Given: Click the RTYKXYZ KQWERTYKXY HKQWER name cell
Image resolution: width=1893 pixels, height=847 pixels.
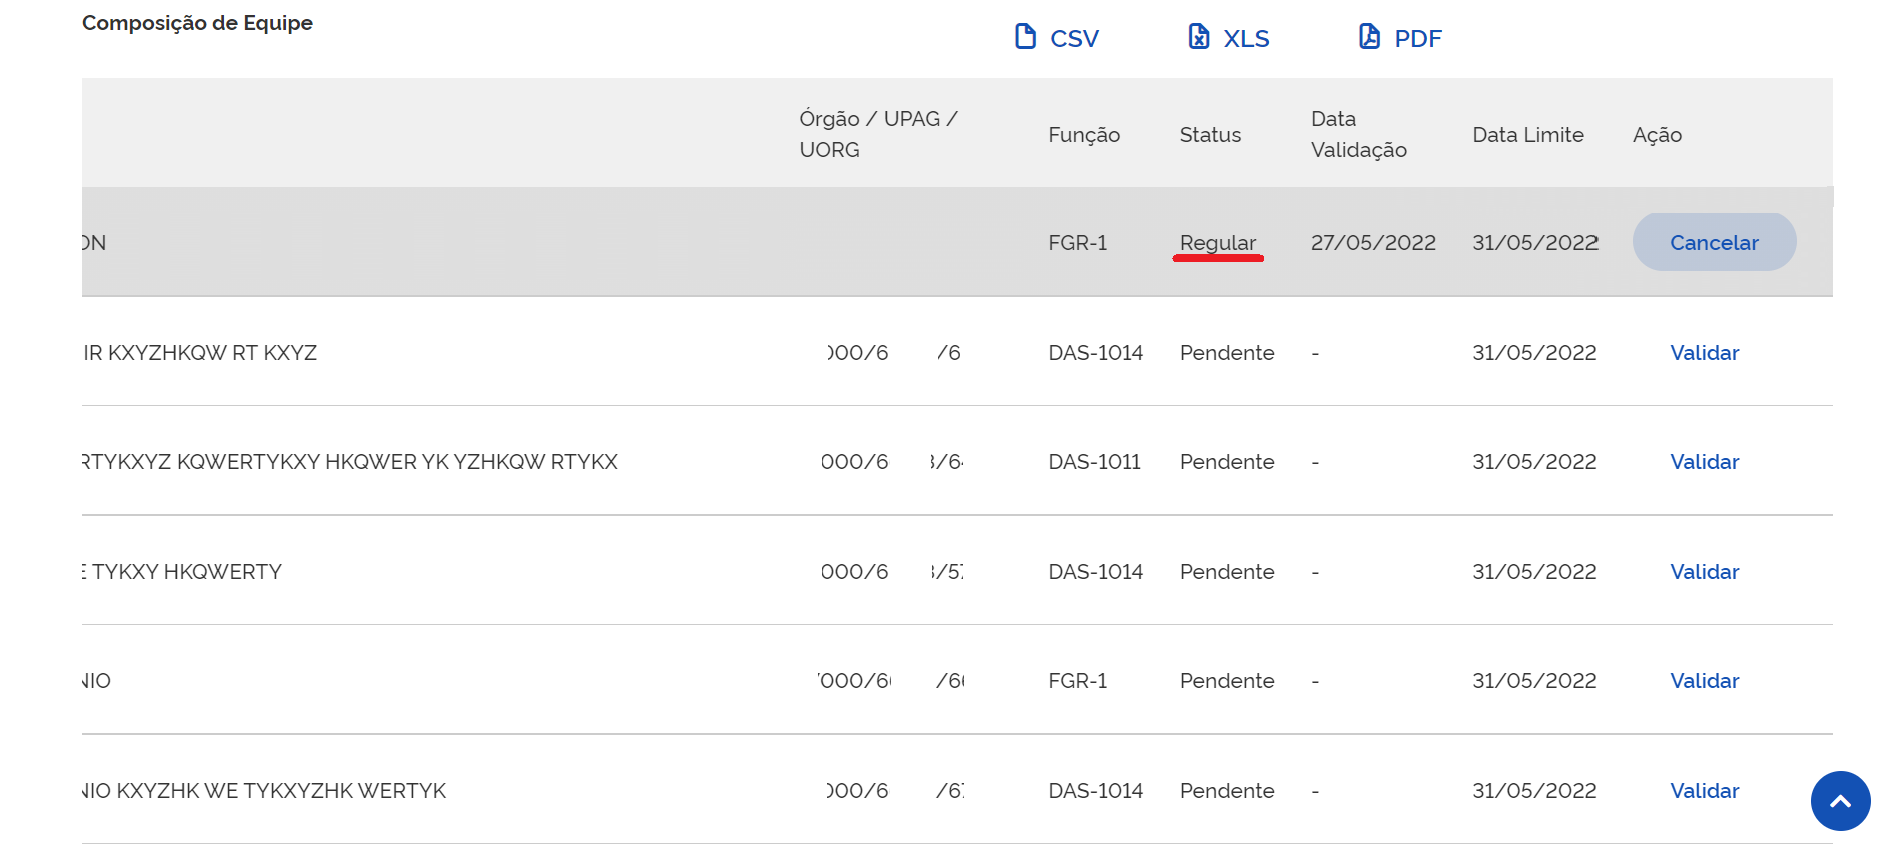Looking at the screenshot, I should [350, 462].
